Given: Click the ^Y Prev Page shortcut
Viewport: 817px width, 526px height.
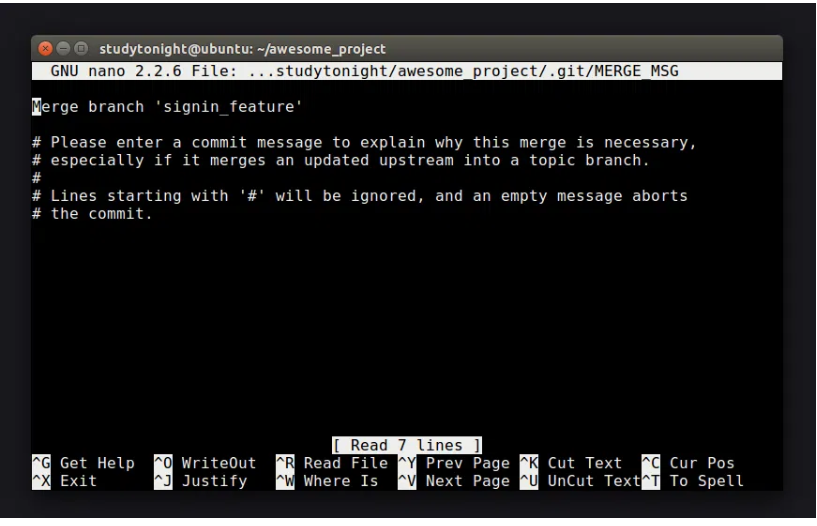Looking at the screenshot, I should pyautogui.click(x=453, y=463).
